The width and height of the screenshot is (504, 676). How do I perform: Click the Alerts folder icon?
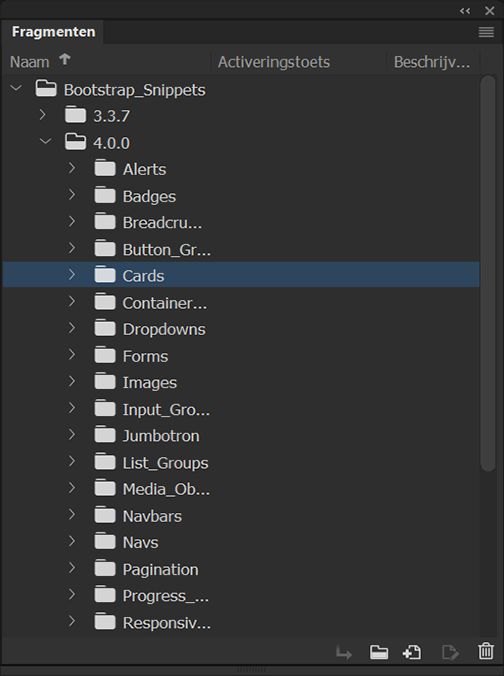105,169
